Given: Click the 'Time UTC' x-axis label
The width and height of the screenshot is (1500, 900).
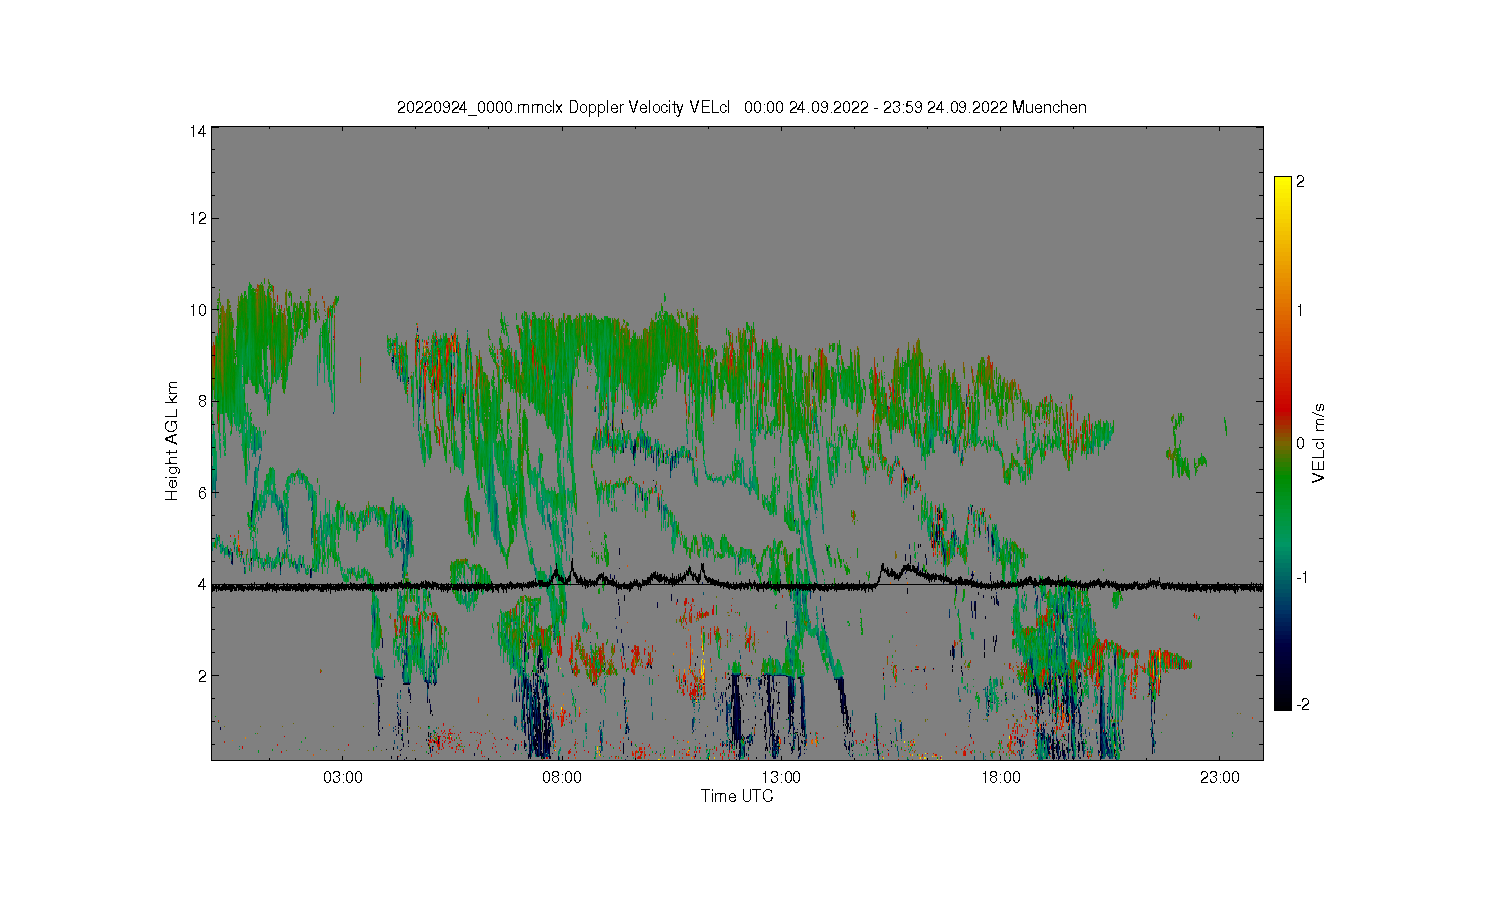Looking at the screenshot, I should click(737, 797).
